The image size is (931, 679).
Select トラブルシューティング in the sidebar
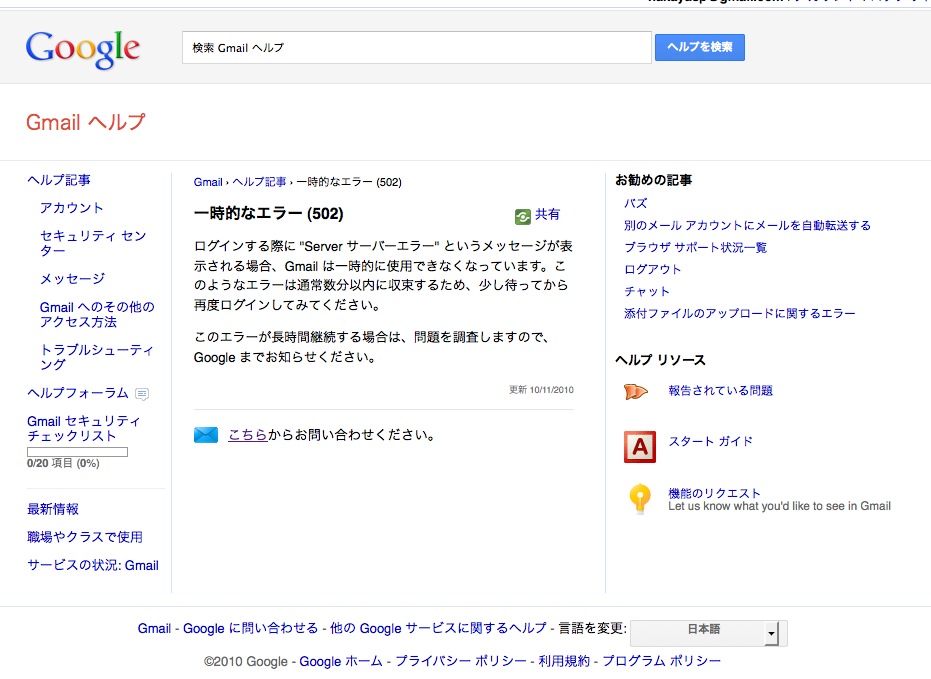pos(97,357)
